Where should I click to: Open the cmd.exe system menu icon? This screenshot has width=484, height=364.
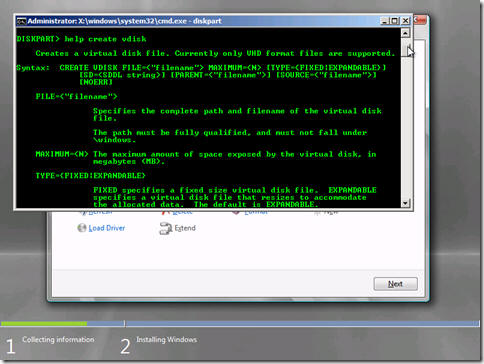21,21
